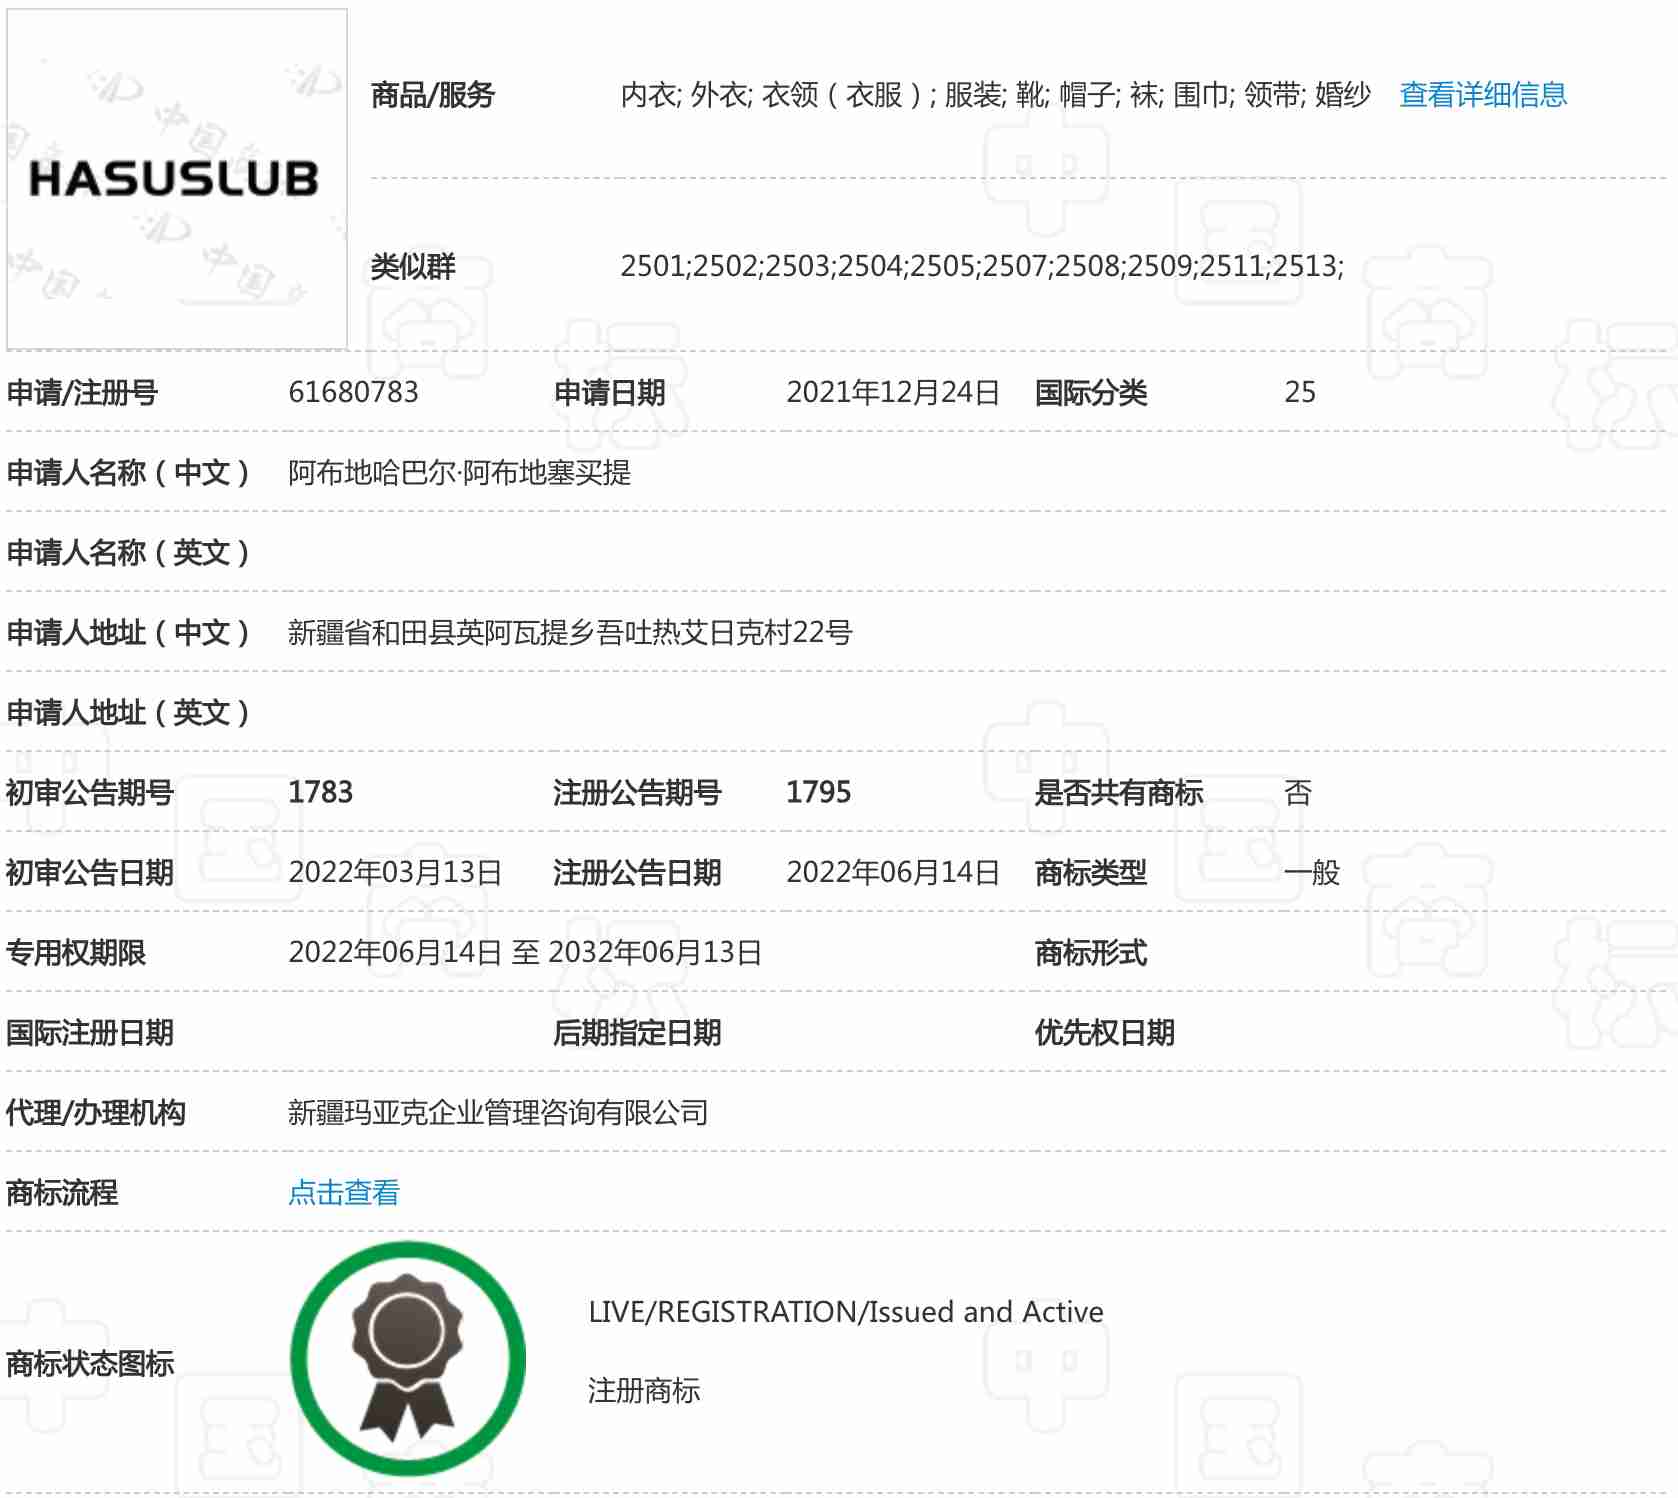
Task: Click 点击查看 to view trademark process
Action: pos(343,1192)
